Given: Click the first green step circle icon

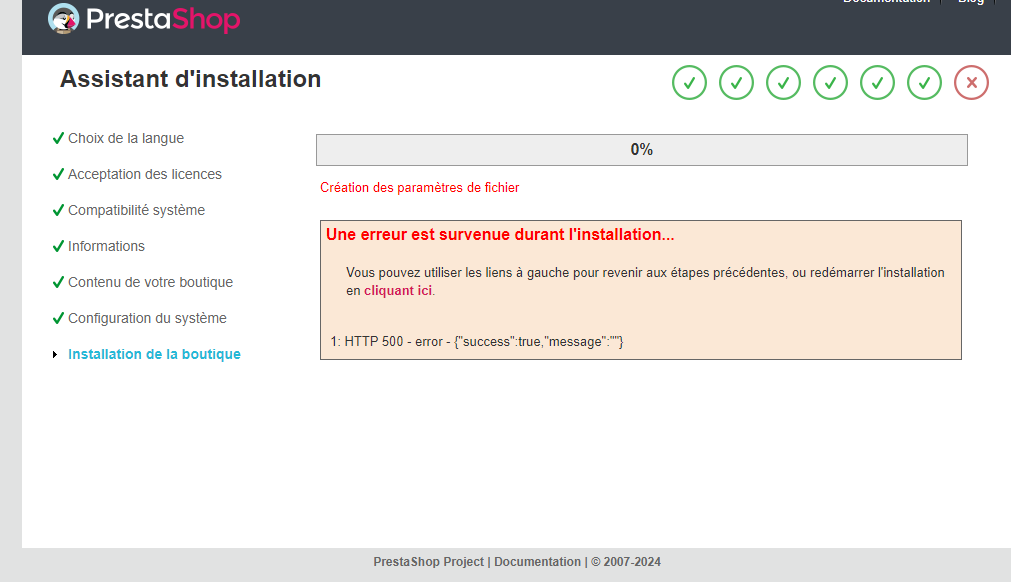Looking at the screenshot, I should coord(689,82).
